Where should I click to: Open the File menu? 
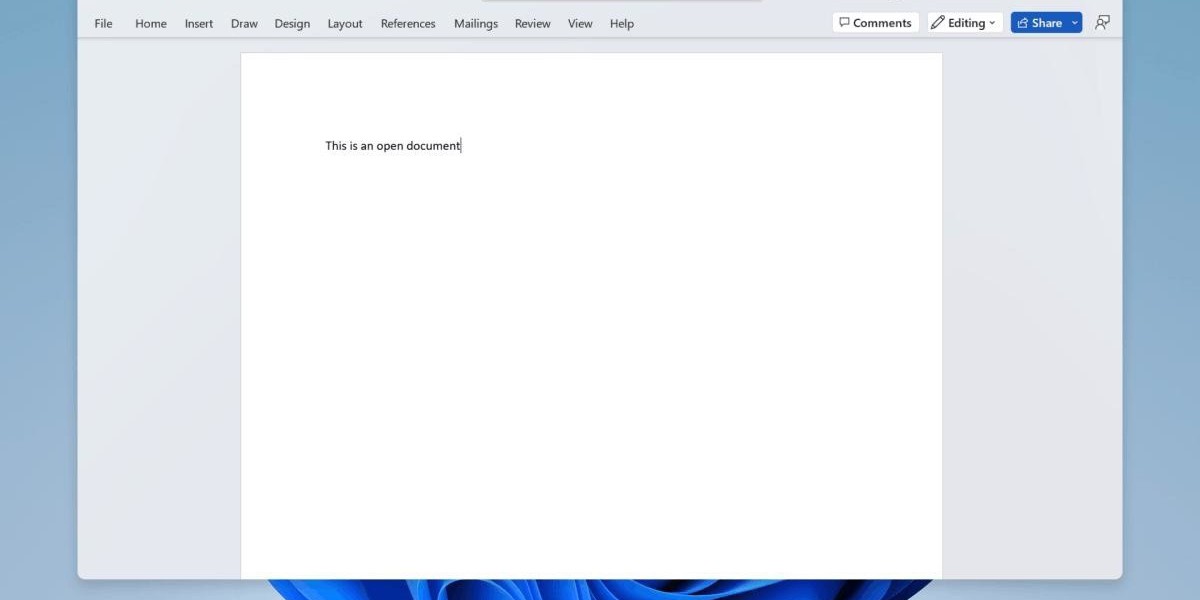[x=103, y=24]
